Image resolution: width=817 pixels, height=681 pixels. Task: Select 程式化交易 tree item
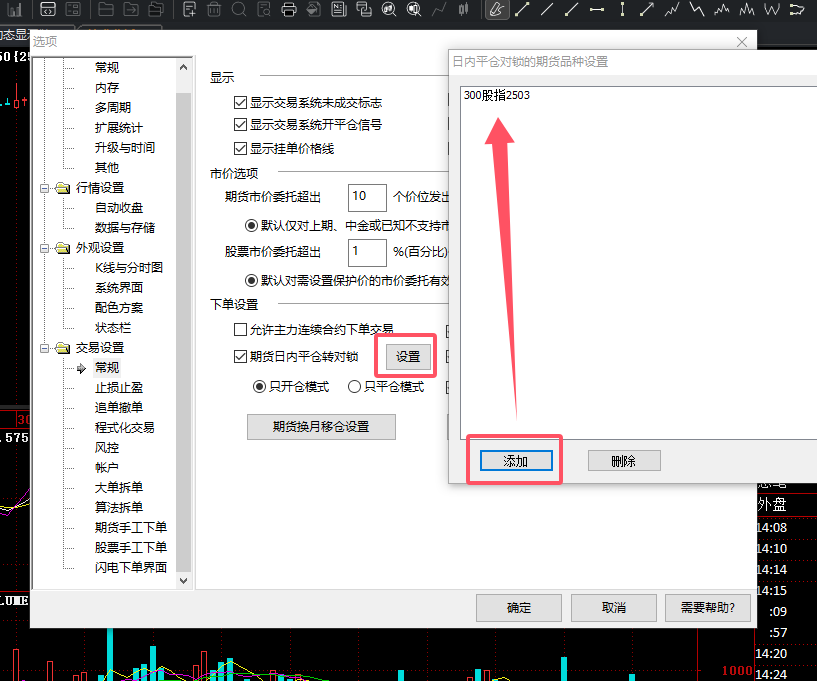point(125,428)
